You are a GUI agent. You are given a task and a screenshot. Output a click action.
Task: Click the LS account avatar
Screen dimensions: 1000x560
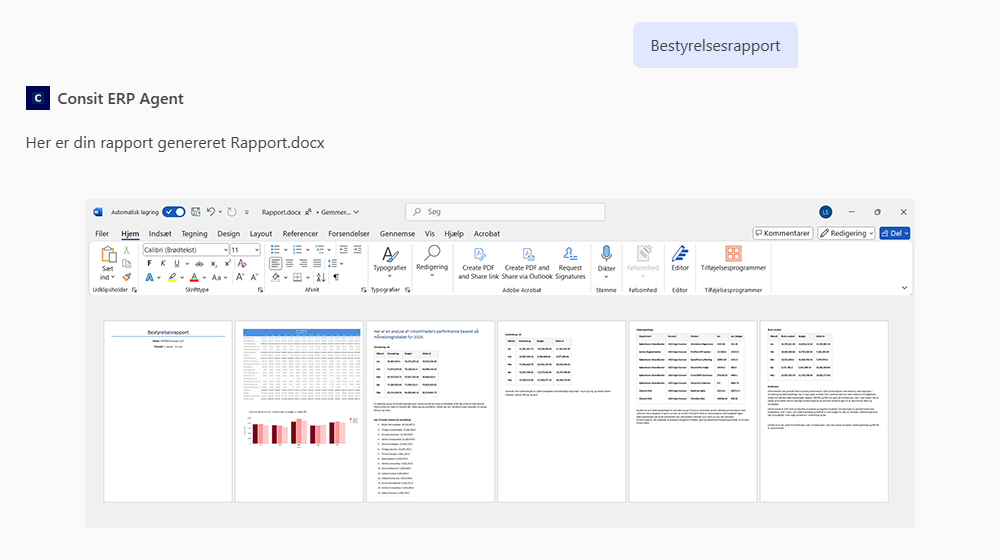(x=825, y=212)
